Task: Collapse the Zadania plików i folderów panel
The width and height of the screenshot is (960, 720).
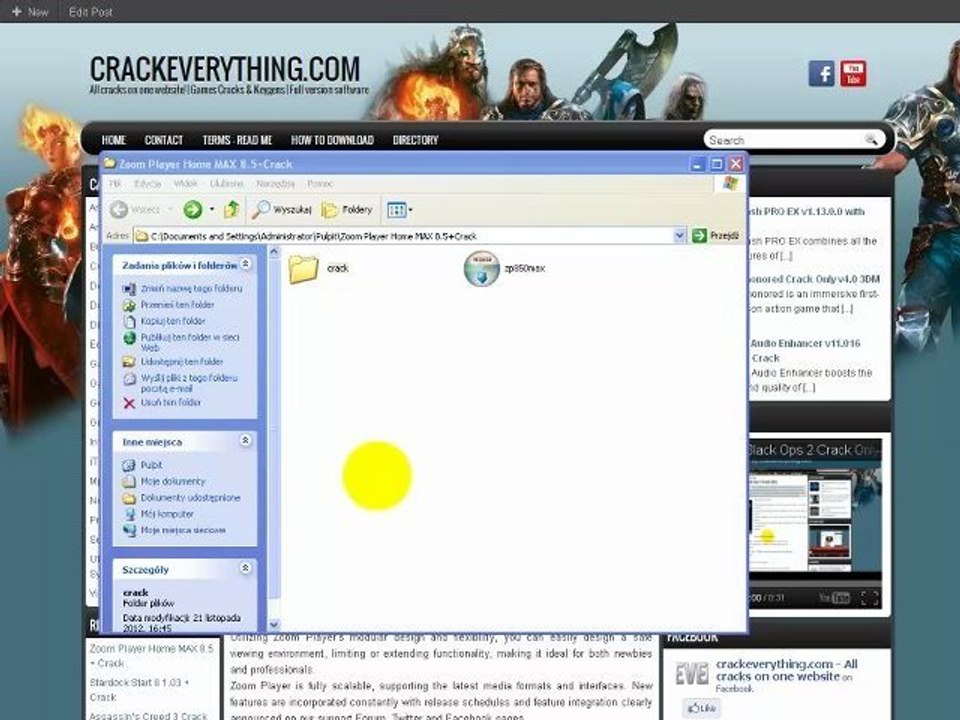Action: (x=246, y=264)
